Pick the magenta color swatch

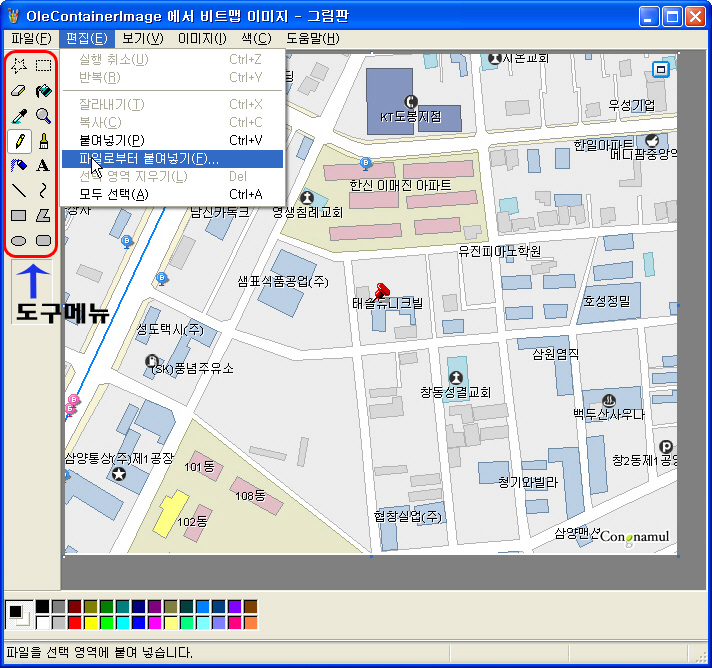(154, 622)
